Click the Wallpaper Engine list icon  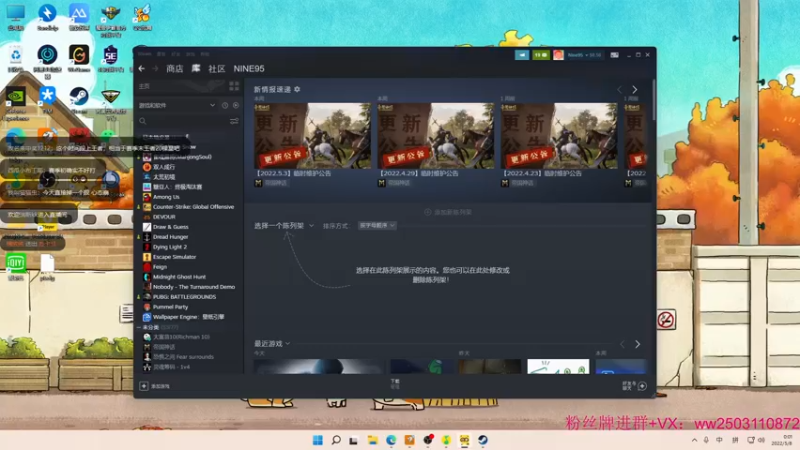coord(147,317)
